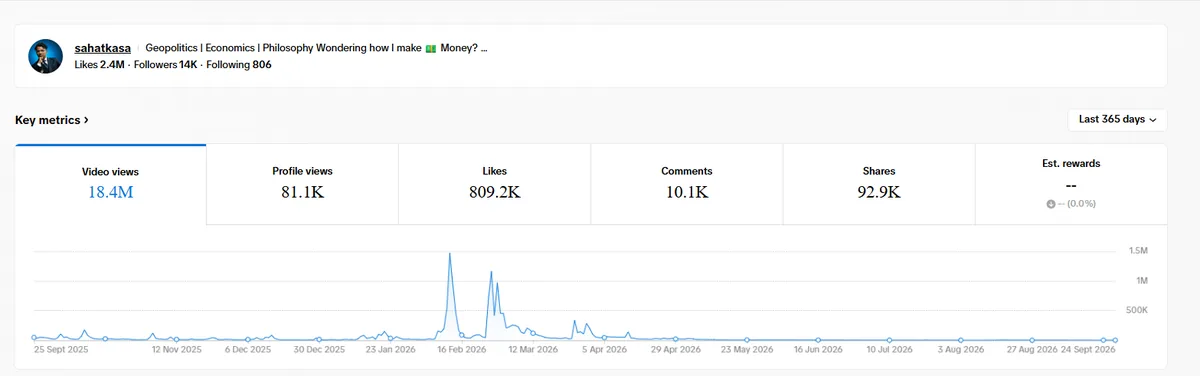Click the 10.1K comments value
The width and height of the screenshot is (1200, 376).
click(x=686, y=192)
